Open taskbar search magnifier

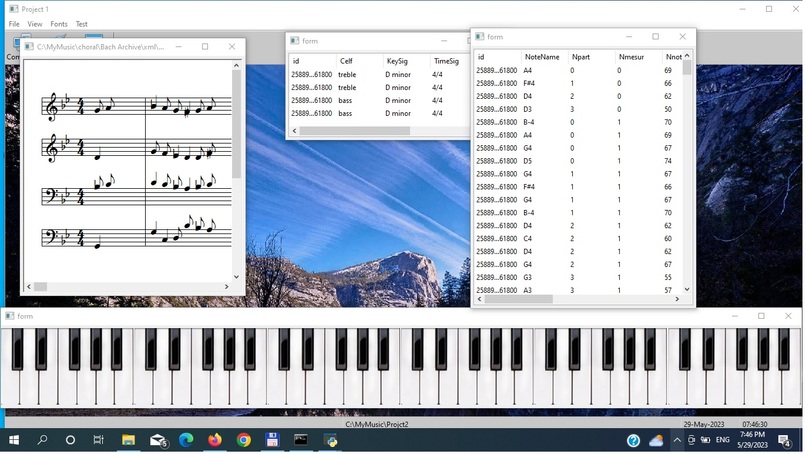click(x=42, y=440)
